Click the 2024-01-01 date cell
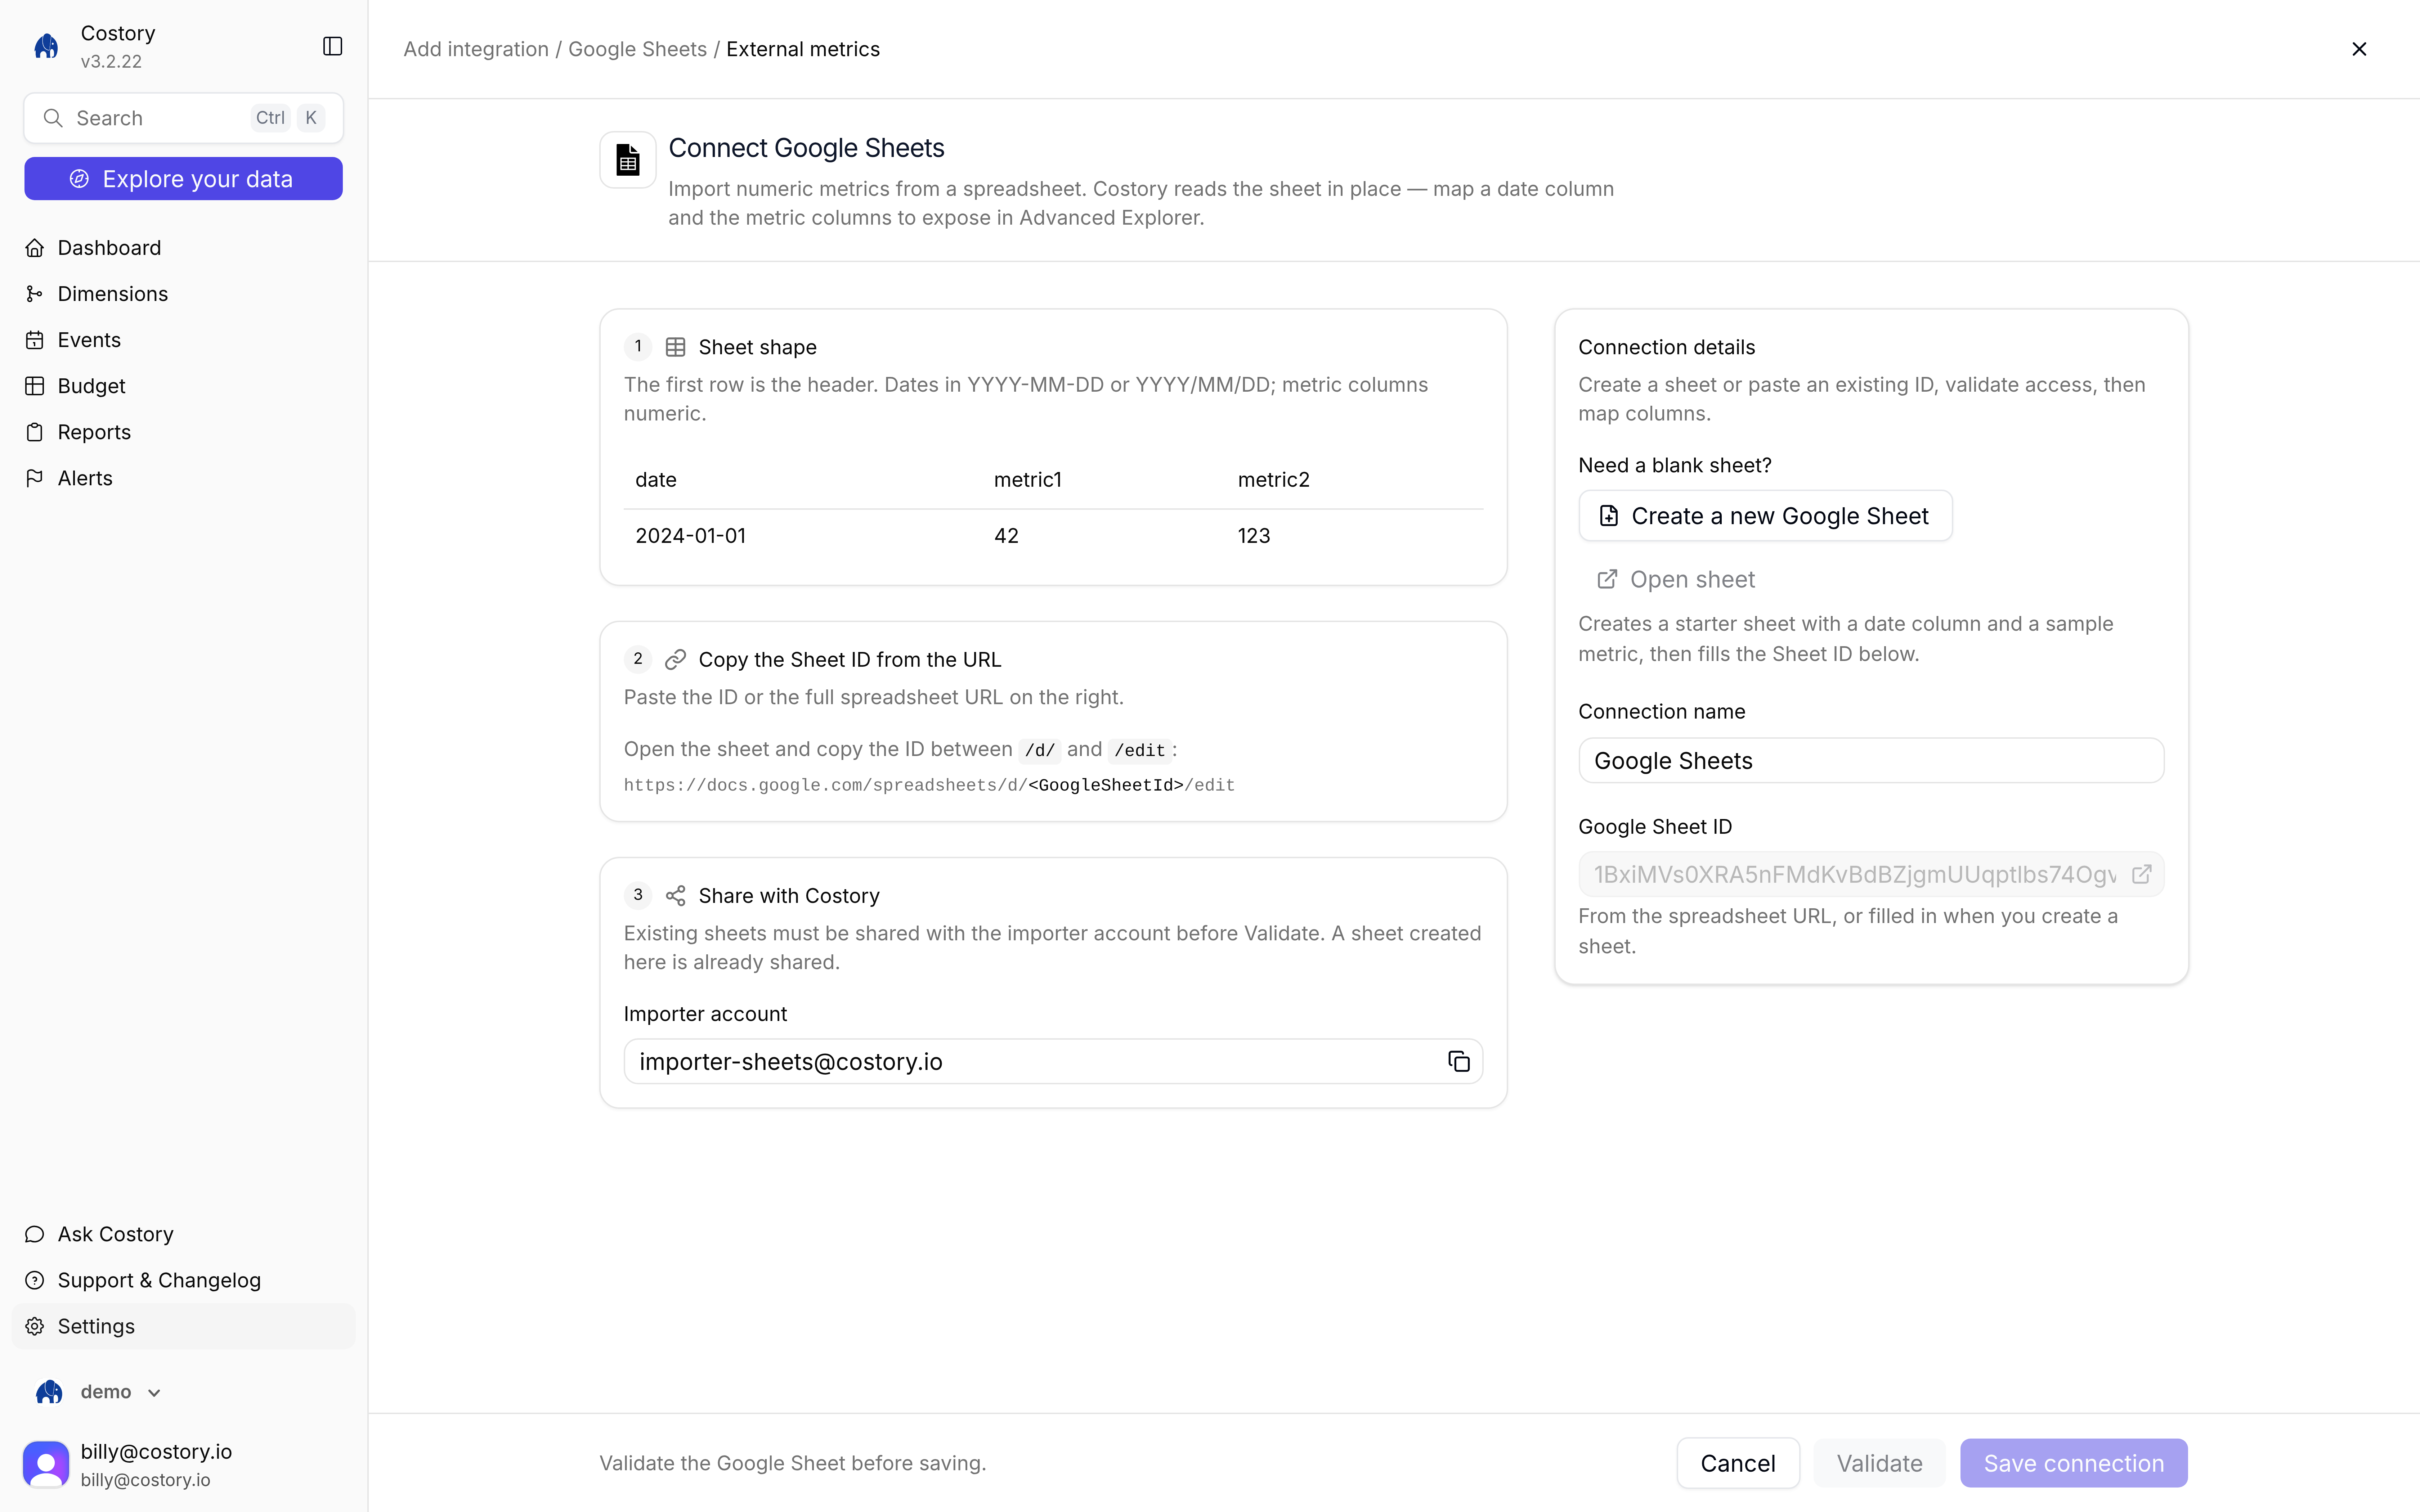This screenshot has width=2420, height=1512. 691,536
